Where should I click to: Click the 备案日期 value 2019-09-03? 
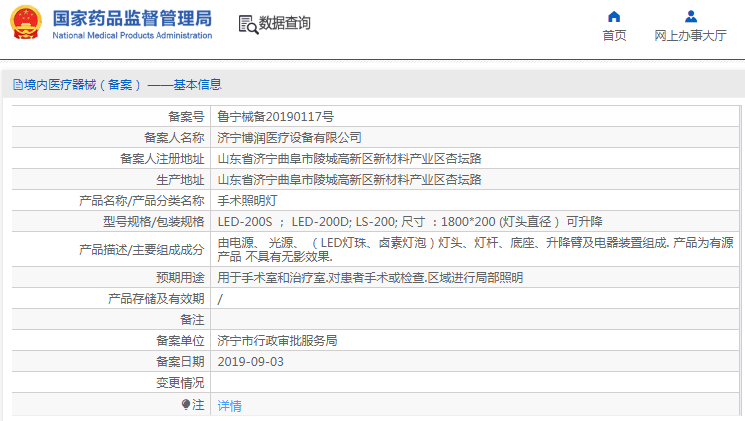(x=250, y=362)
